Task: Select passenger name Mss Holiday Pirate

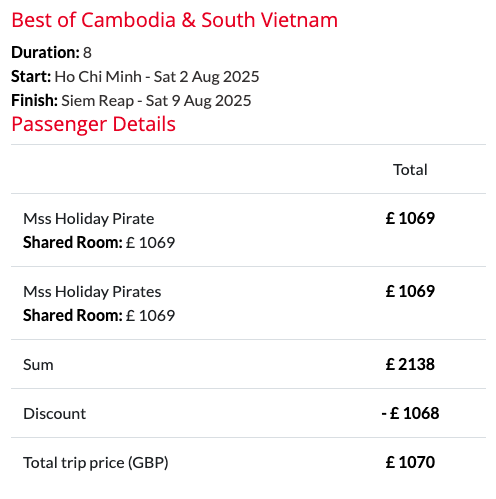Action: point(89,219)
